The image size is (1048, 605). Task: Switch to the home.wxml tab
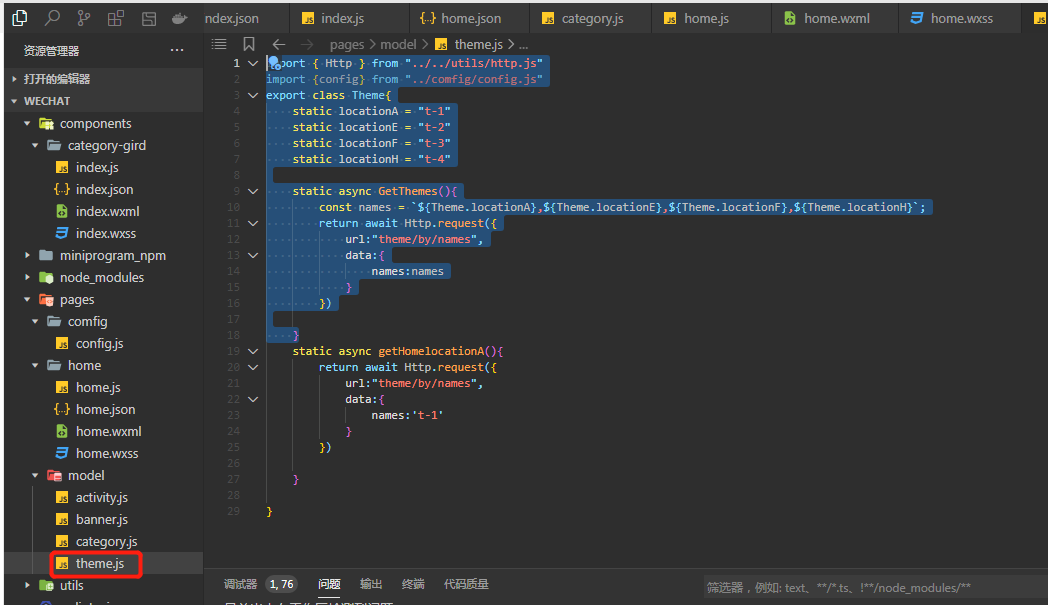(836, 18)
